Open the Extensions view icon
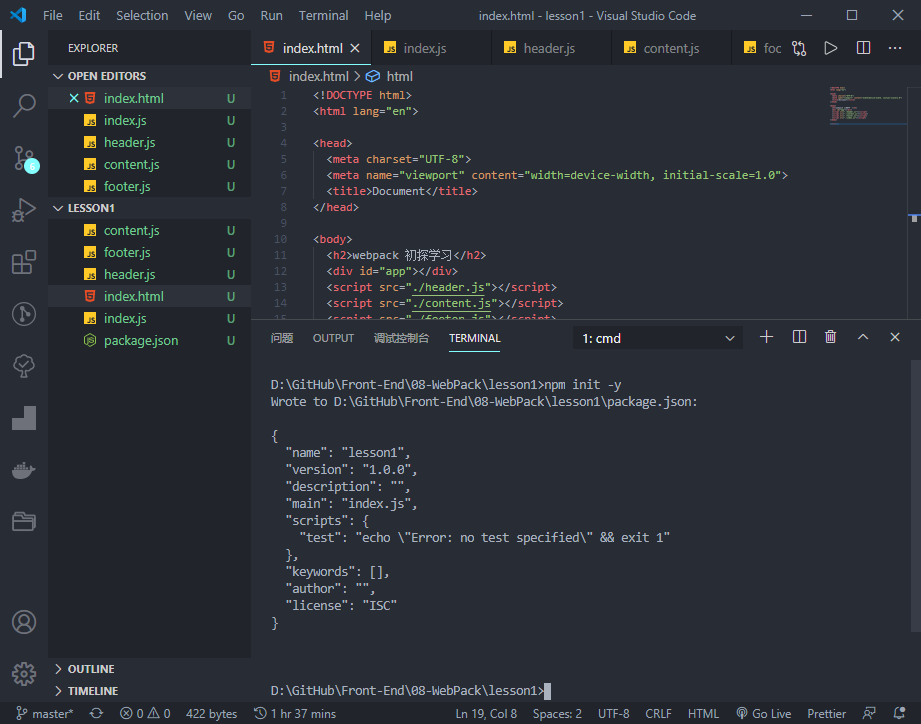 [23, 262]
